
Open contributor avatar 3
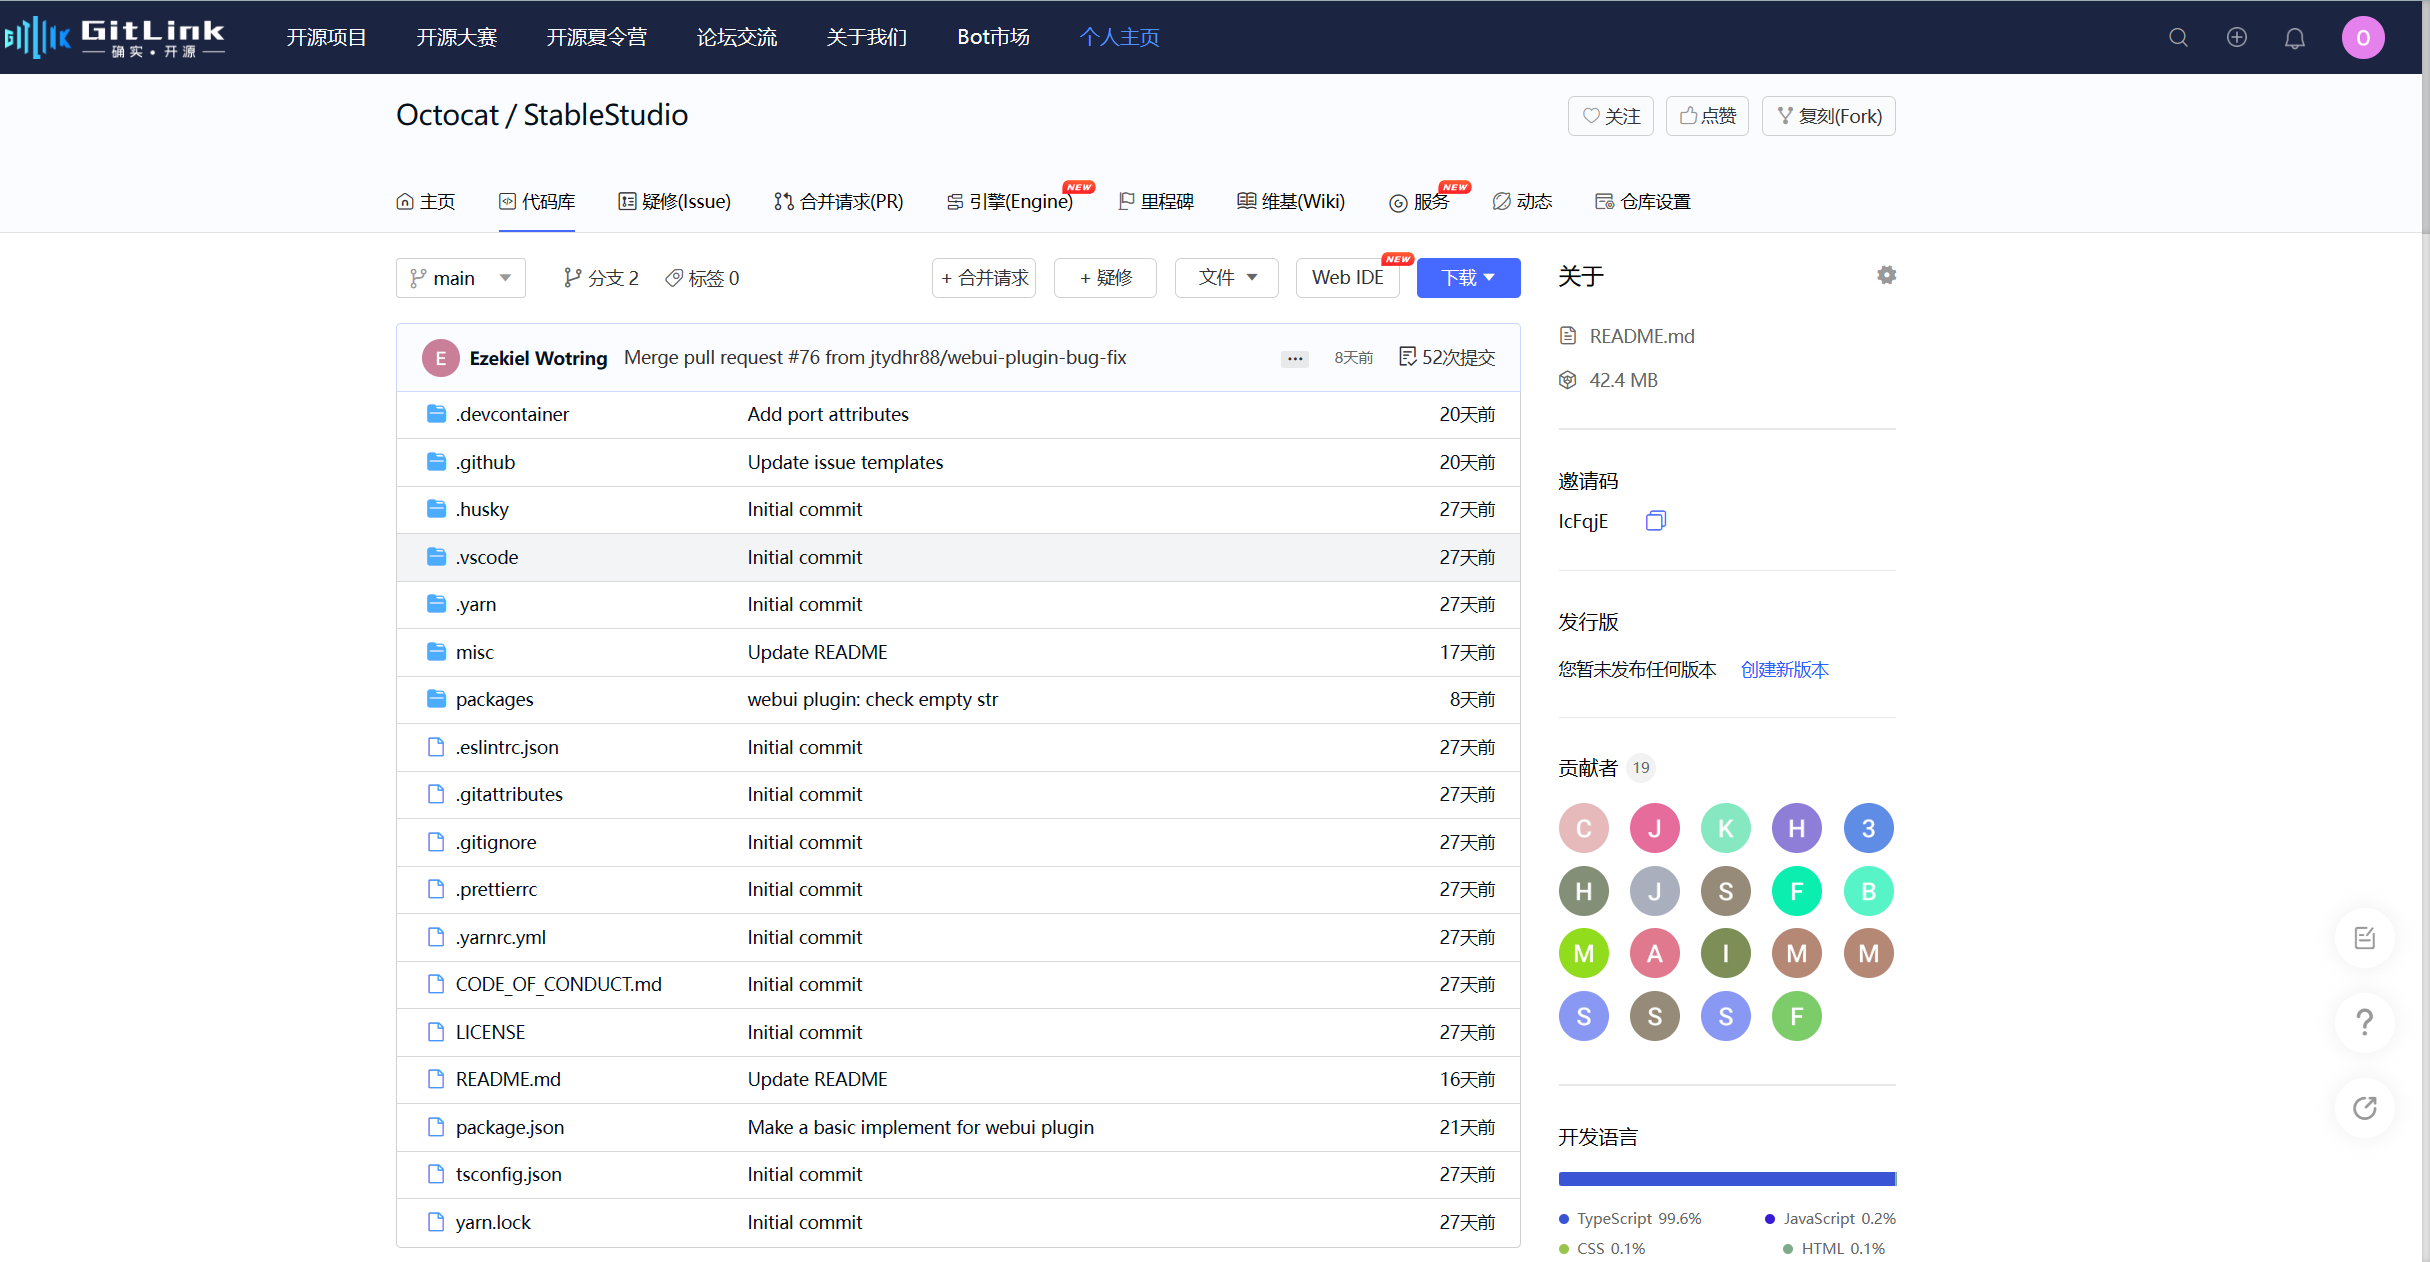[1868, 828]
